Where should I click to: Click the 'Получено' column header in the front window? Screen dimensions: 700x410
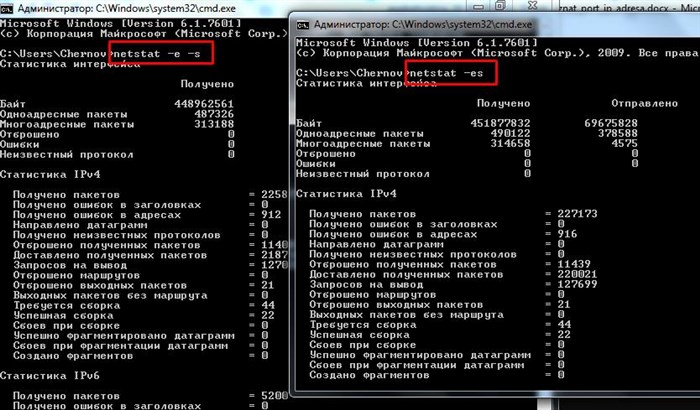pos(503,103)
